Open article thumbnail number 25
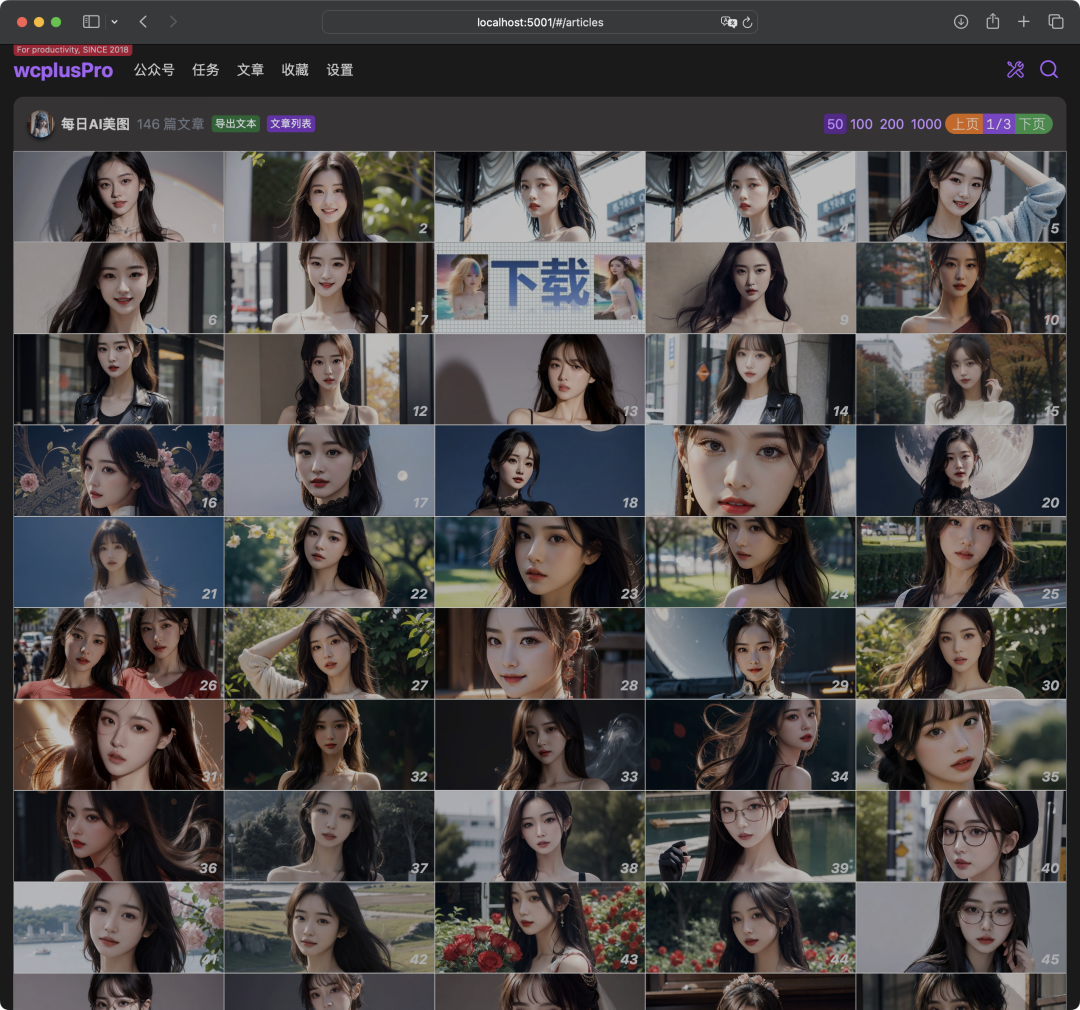The height and width of the screenshot is (1010, 1080). coord(961,562)
